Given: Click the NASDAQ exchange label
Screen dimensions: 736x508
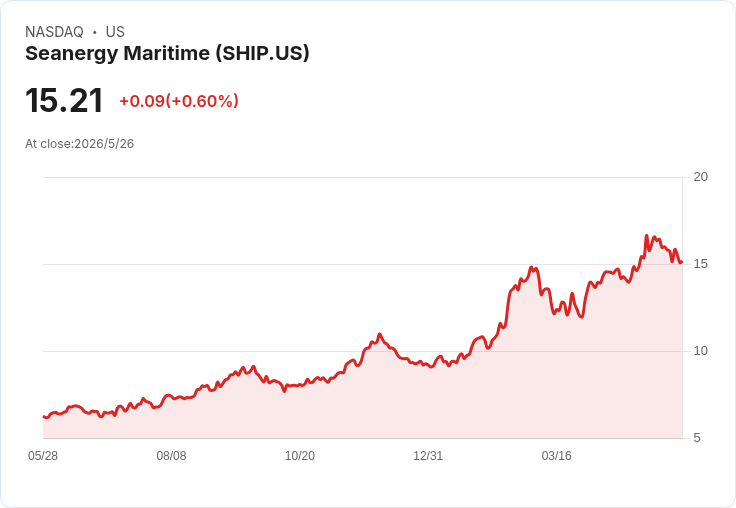Looking at the screenshot, I should 54,32.
